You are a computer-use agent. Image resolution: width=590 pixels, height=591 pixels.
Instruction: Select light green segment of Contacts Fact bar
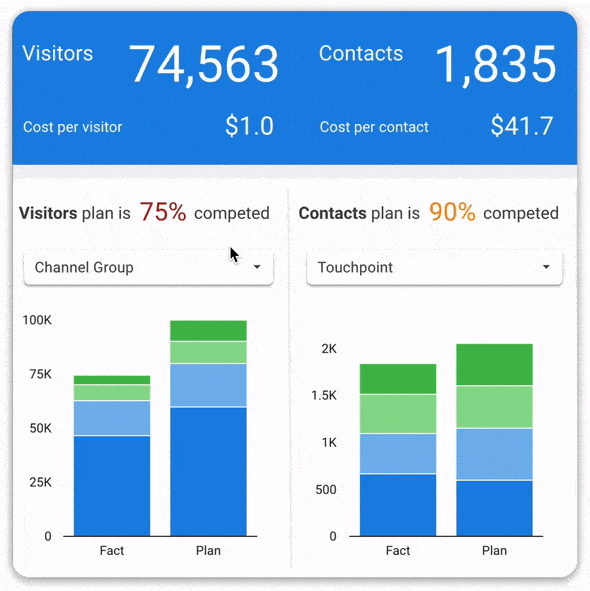398,413
